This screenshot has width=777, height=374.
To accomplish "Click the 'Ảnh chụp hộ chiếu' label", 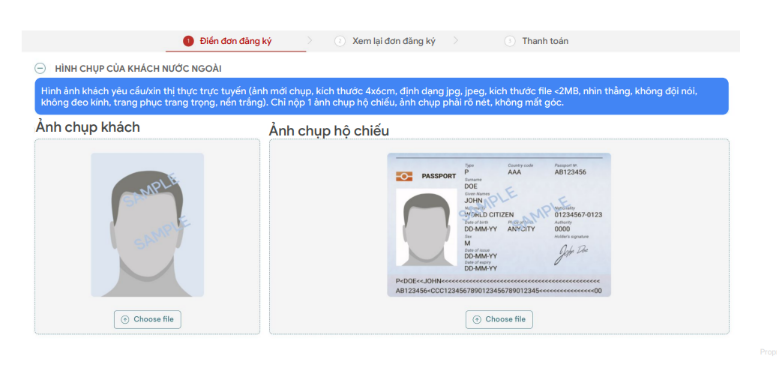I will pyautogui.click(x=329, y=131).
